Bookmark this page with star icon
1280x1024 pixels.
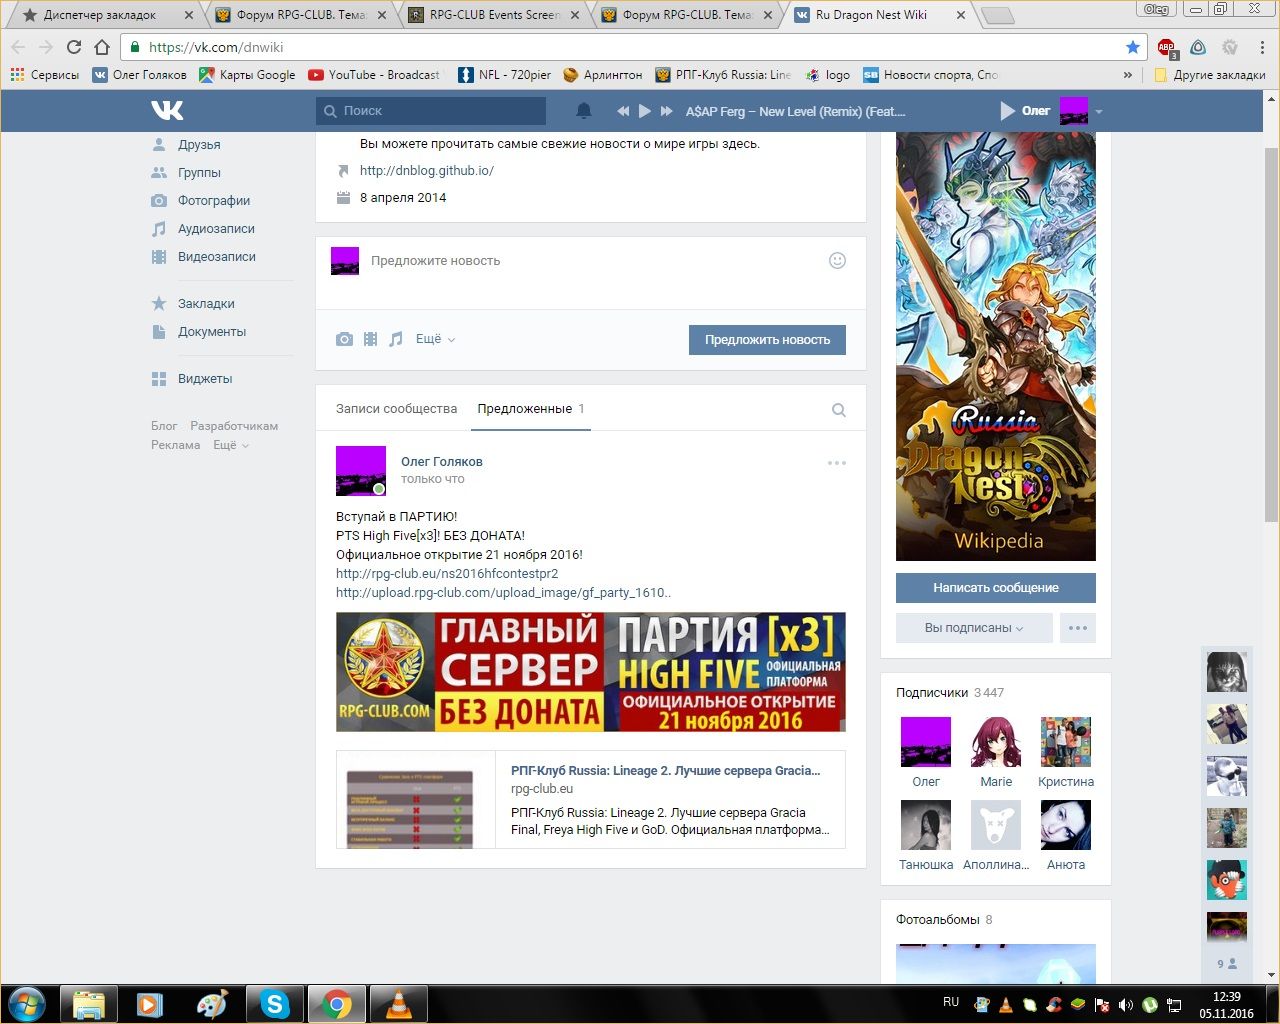[1132, 47]
